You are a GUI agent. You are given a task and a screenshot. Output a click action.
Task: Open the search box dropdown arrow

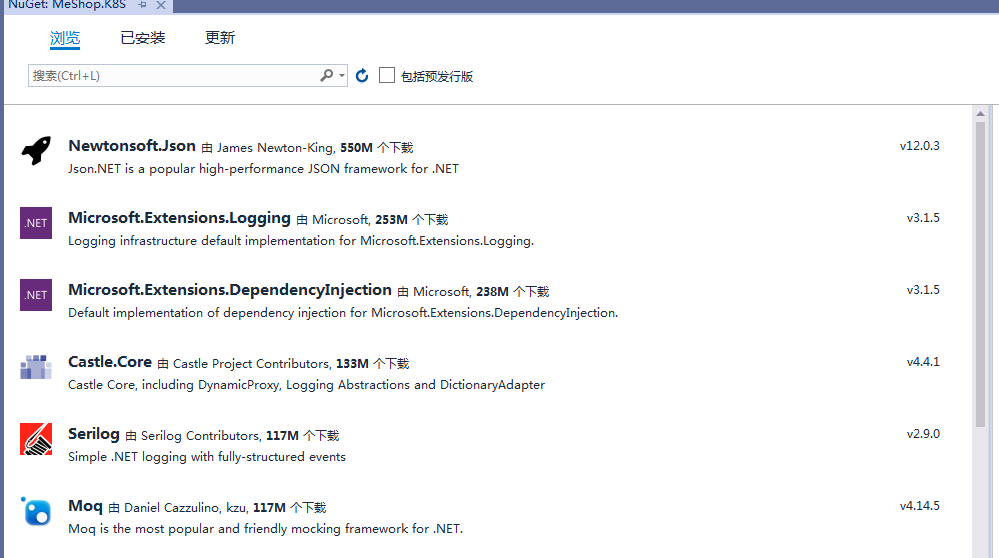[342, 76]
